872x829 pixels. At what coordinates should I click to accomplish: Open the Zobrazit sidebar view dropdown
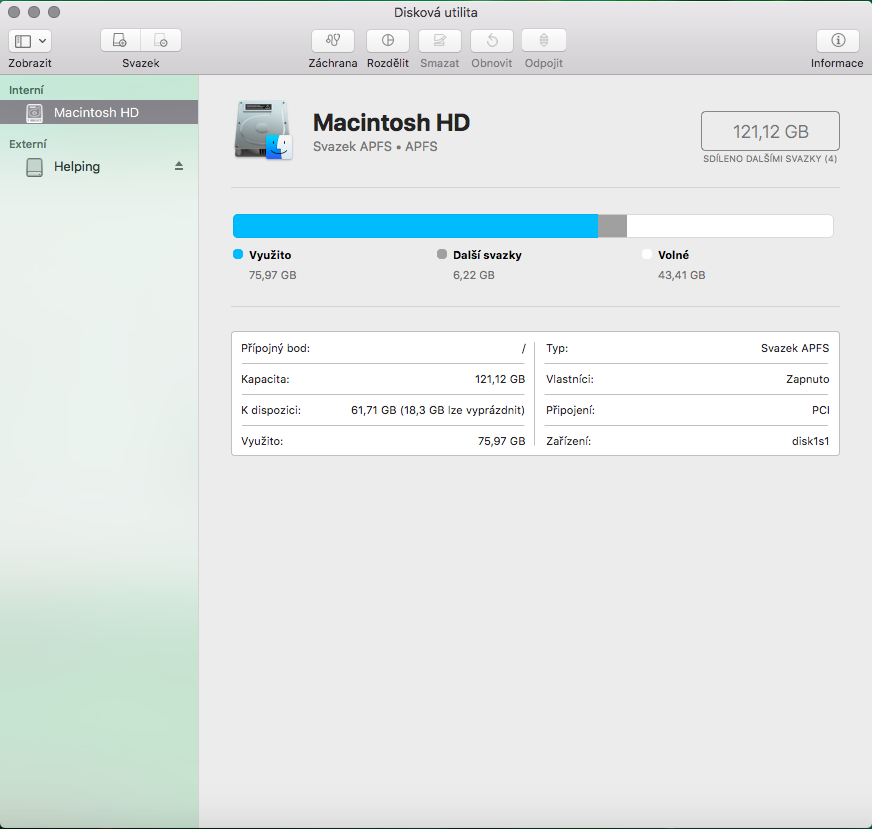[30, 41]
